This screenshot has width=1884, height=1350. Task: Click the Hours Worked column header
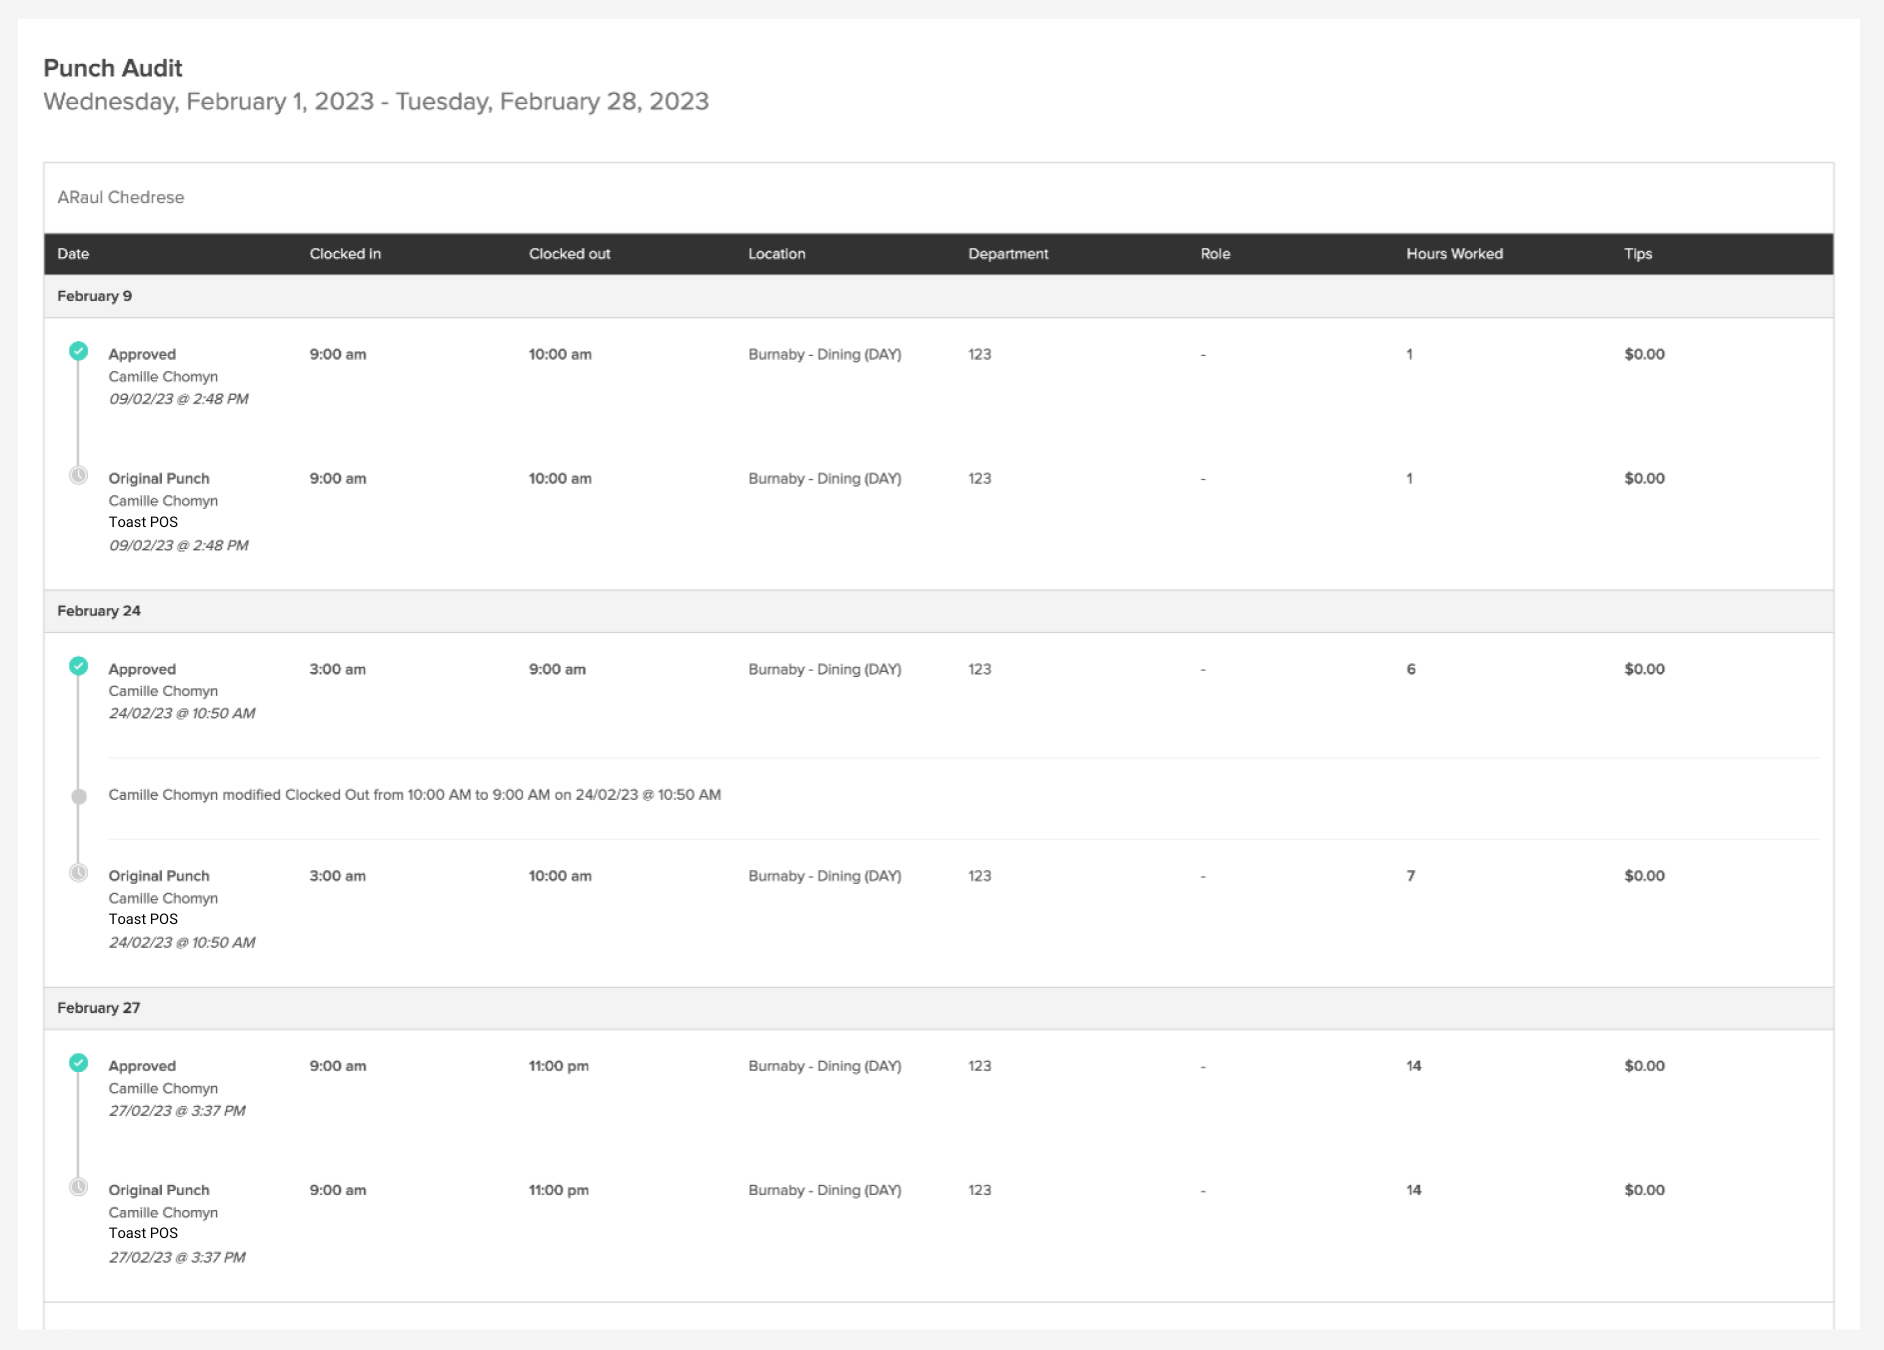click(1454, 254)
